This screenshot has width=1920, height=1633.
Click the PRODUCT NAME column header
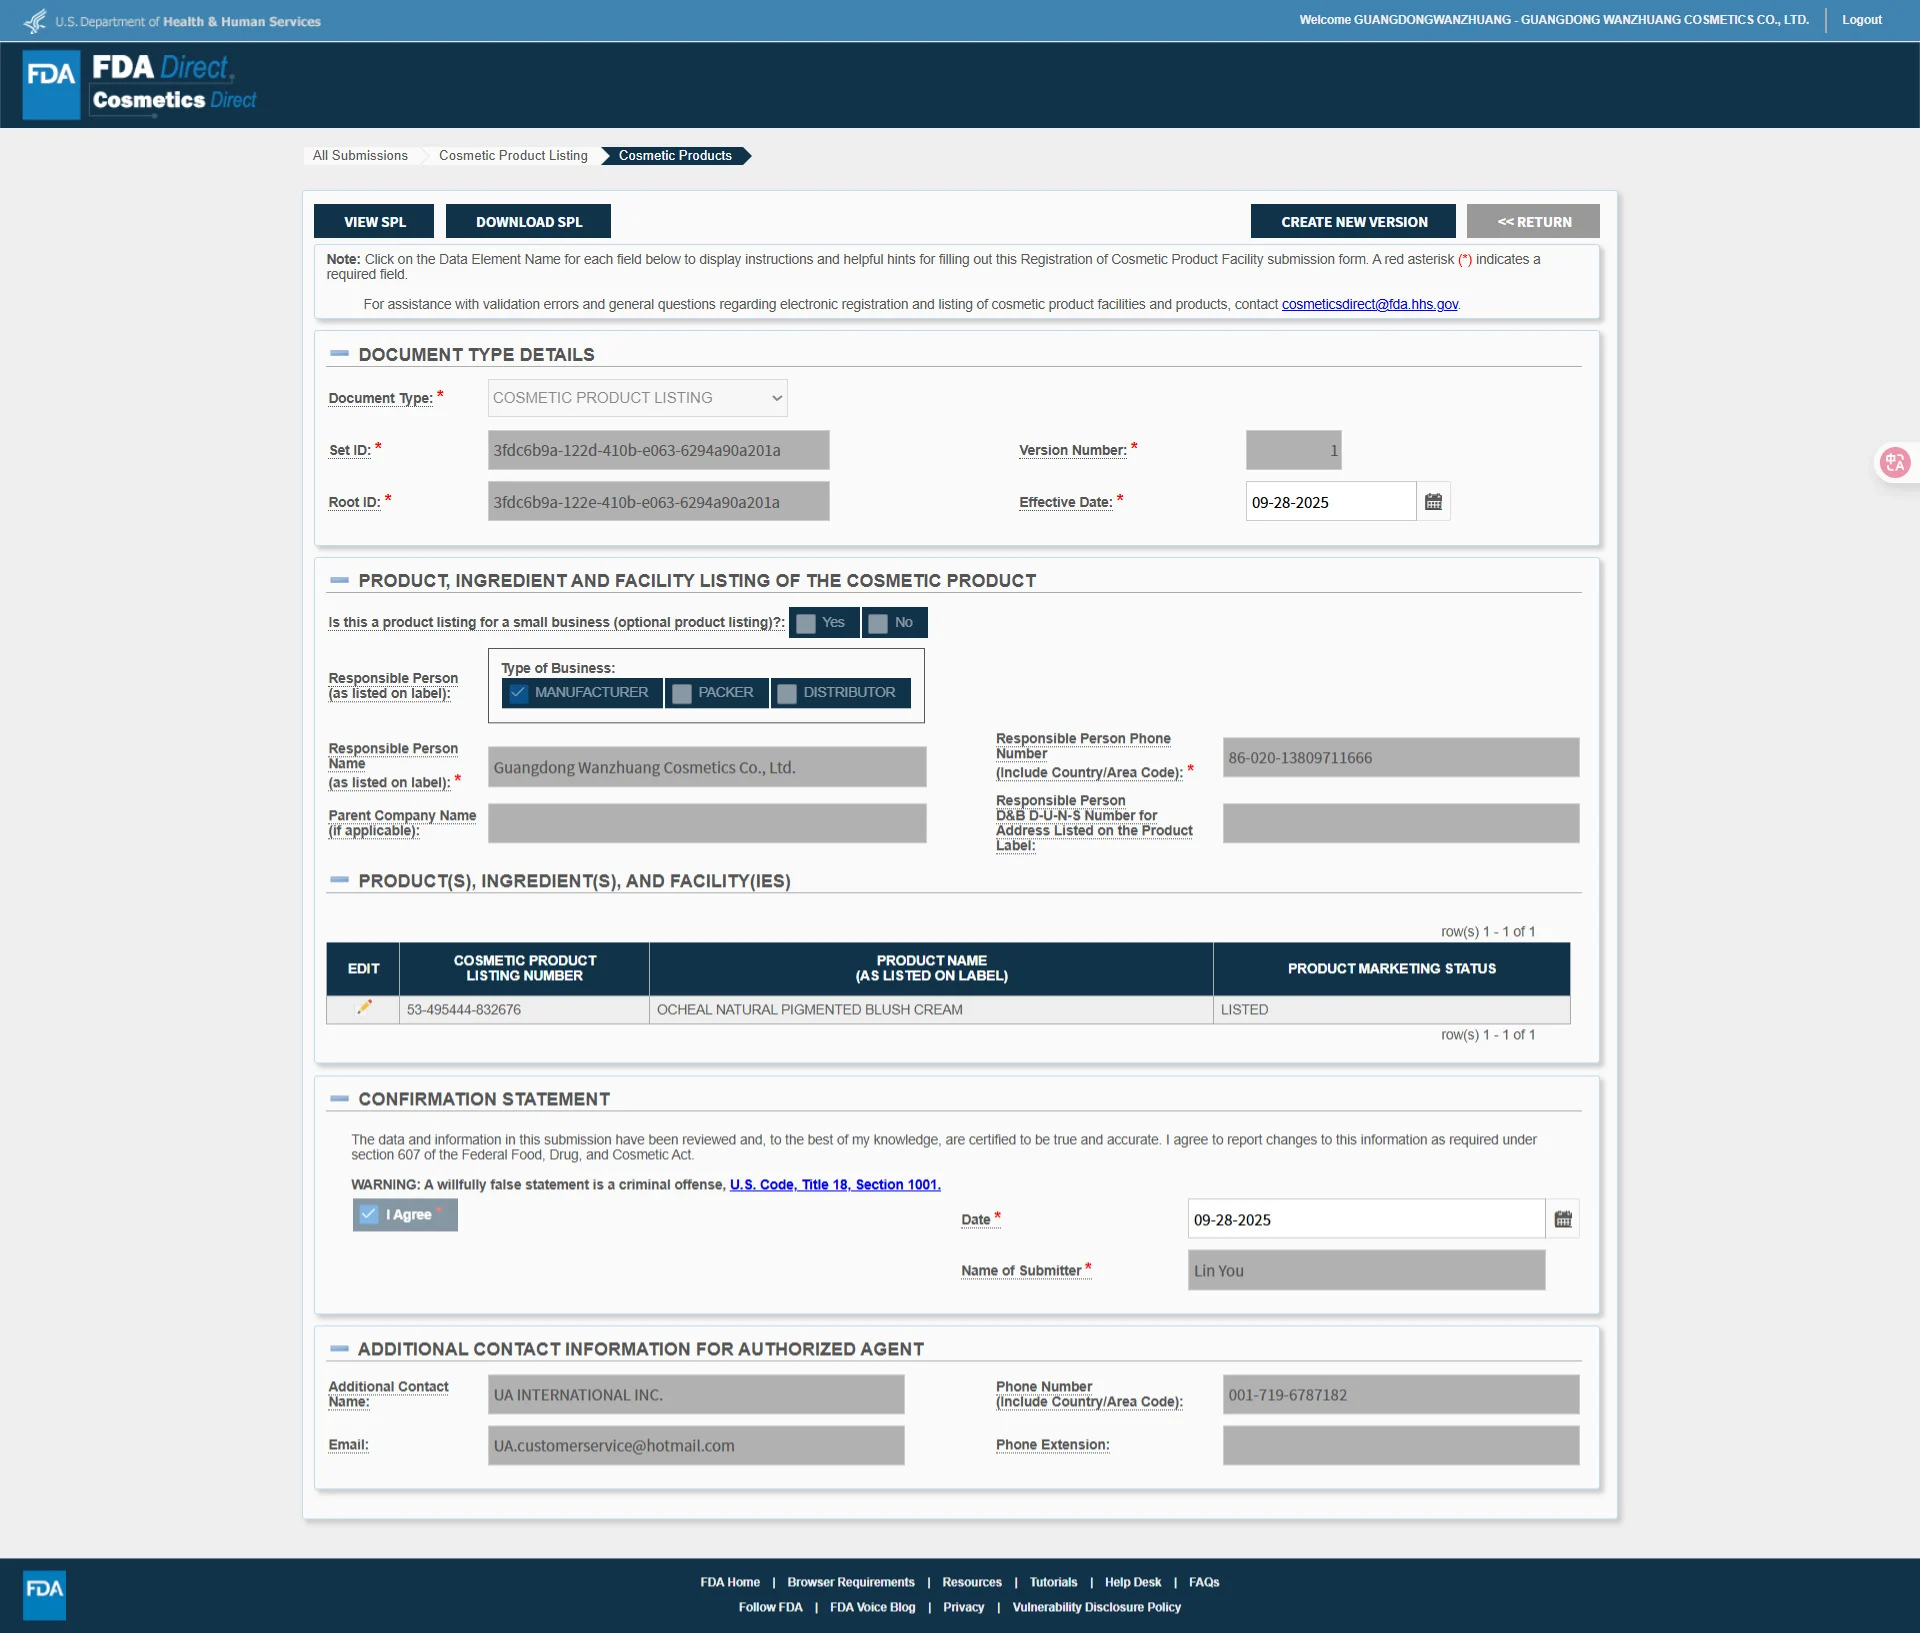(x=931, y=968)
